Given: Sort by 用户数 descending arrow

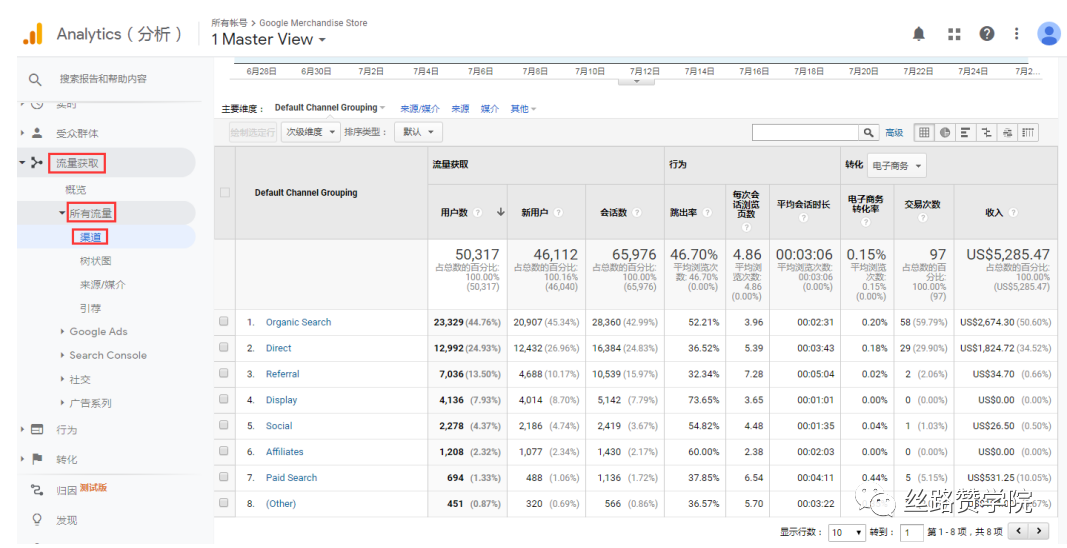Looking at the screenshot, I should click(501, 212).
